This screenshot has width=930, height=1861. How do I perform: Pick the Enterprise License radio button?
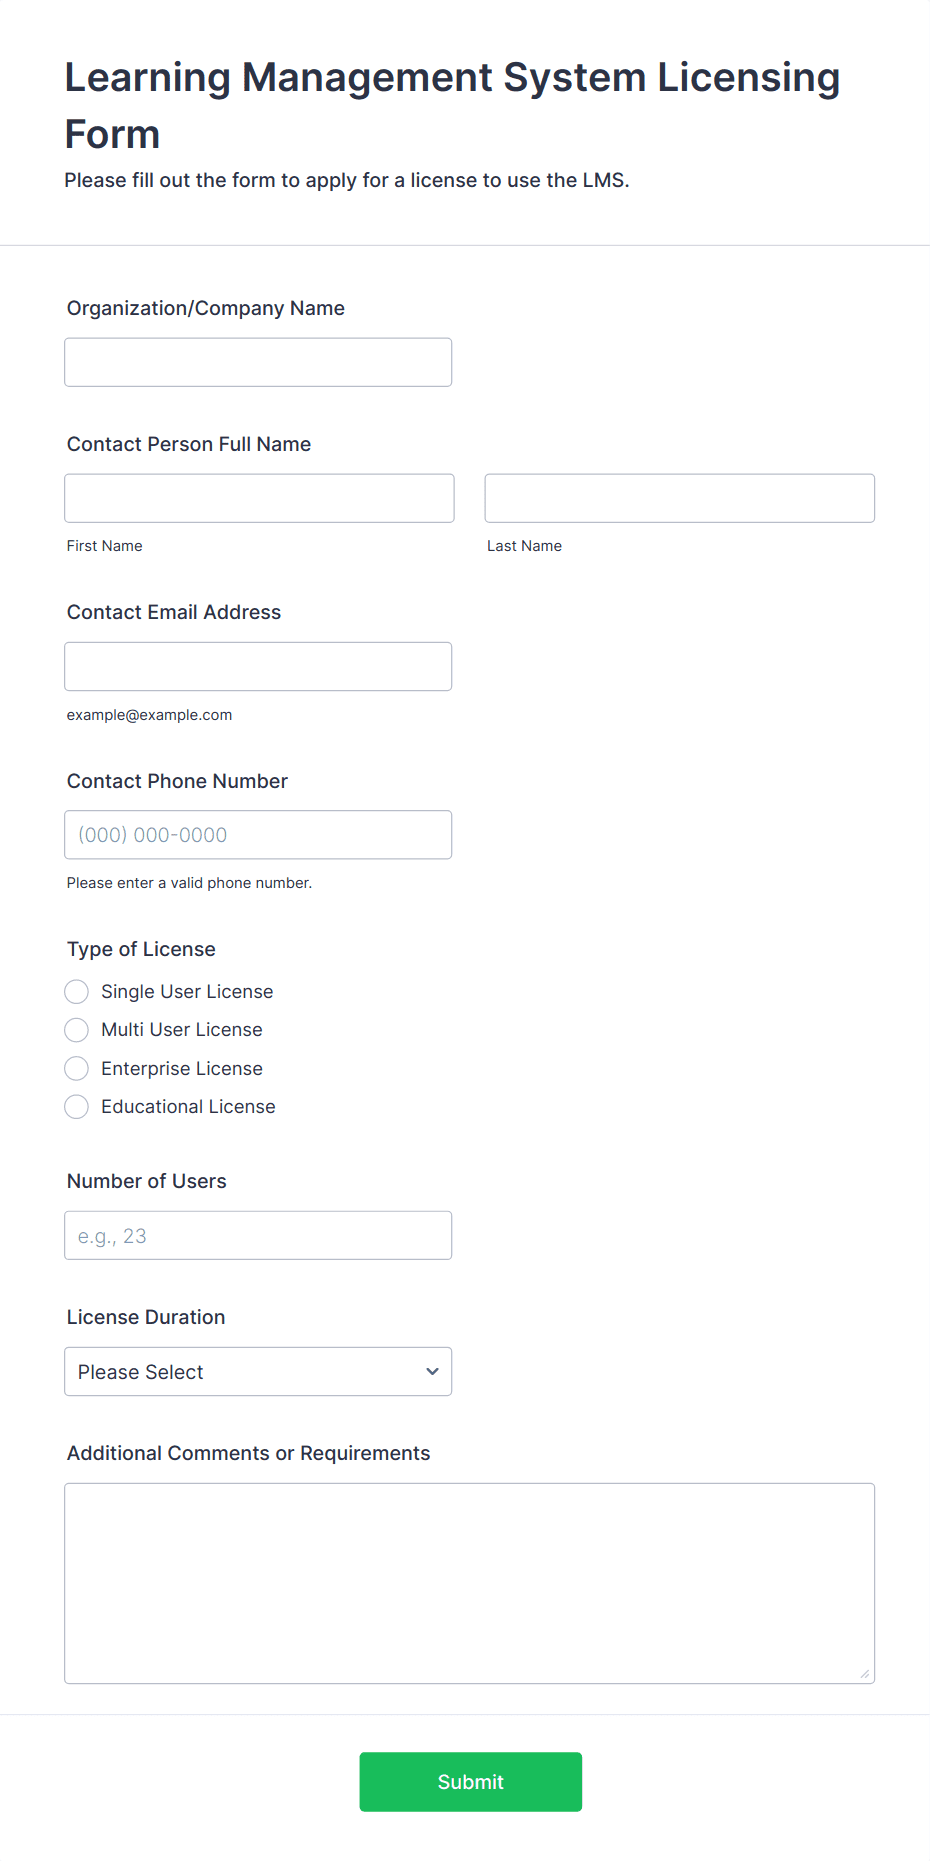(77, 1069)
